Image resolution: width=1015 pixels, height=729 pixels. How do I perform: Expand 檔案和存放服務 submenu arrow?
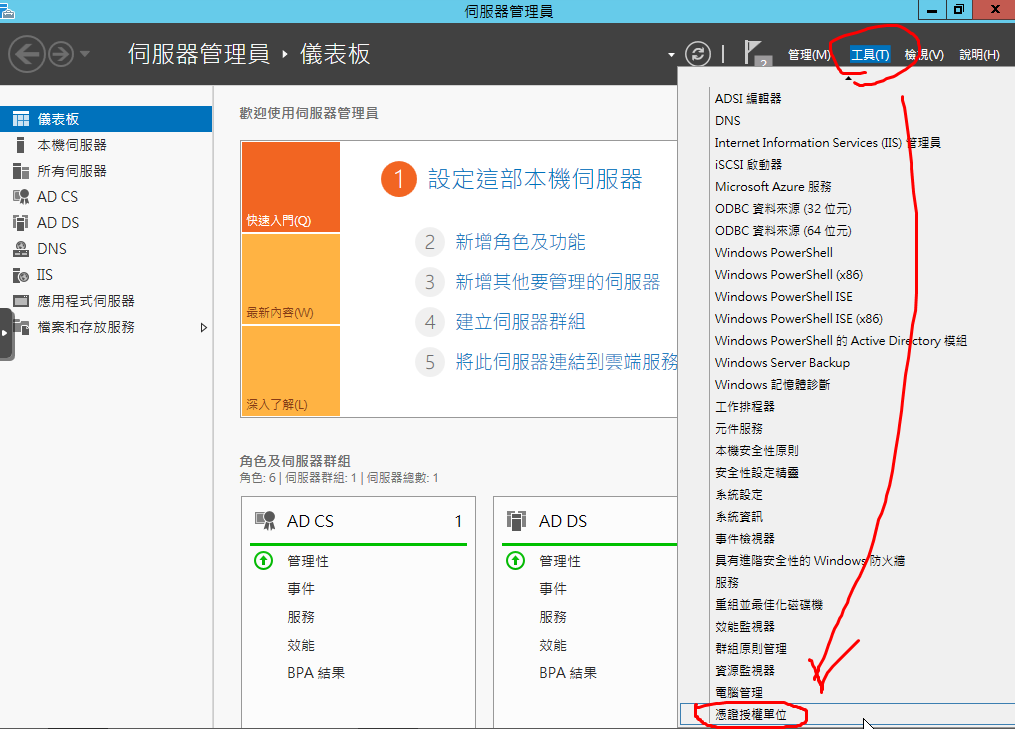coord(204,328)
